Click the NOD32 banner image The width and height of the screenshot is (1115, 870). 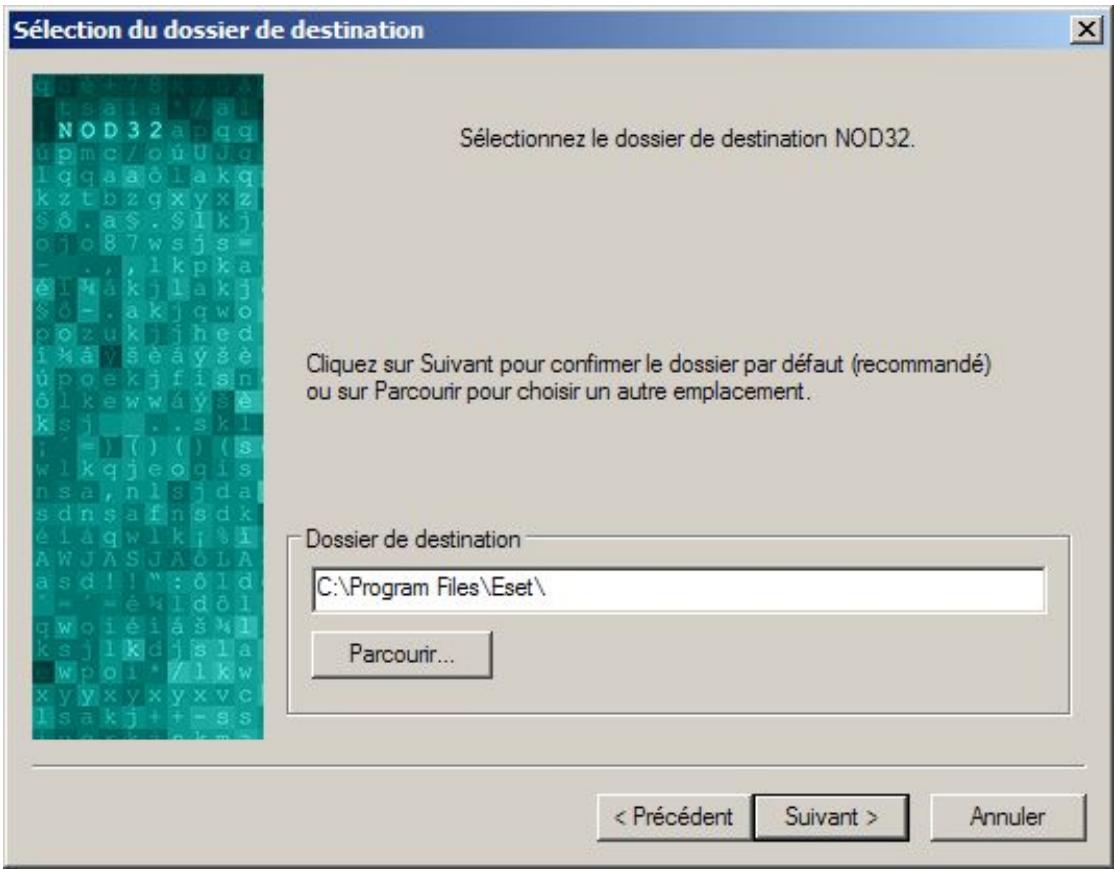[x=148, y=406]
